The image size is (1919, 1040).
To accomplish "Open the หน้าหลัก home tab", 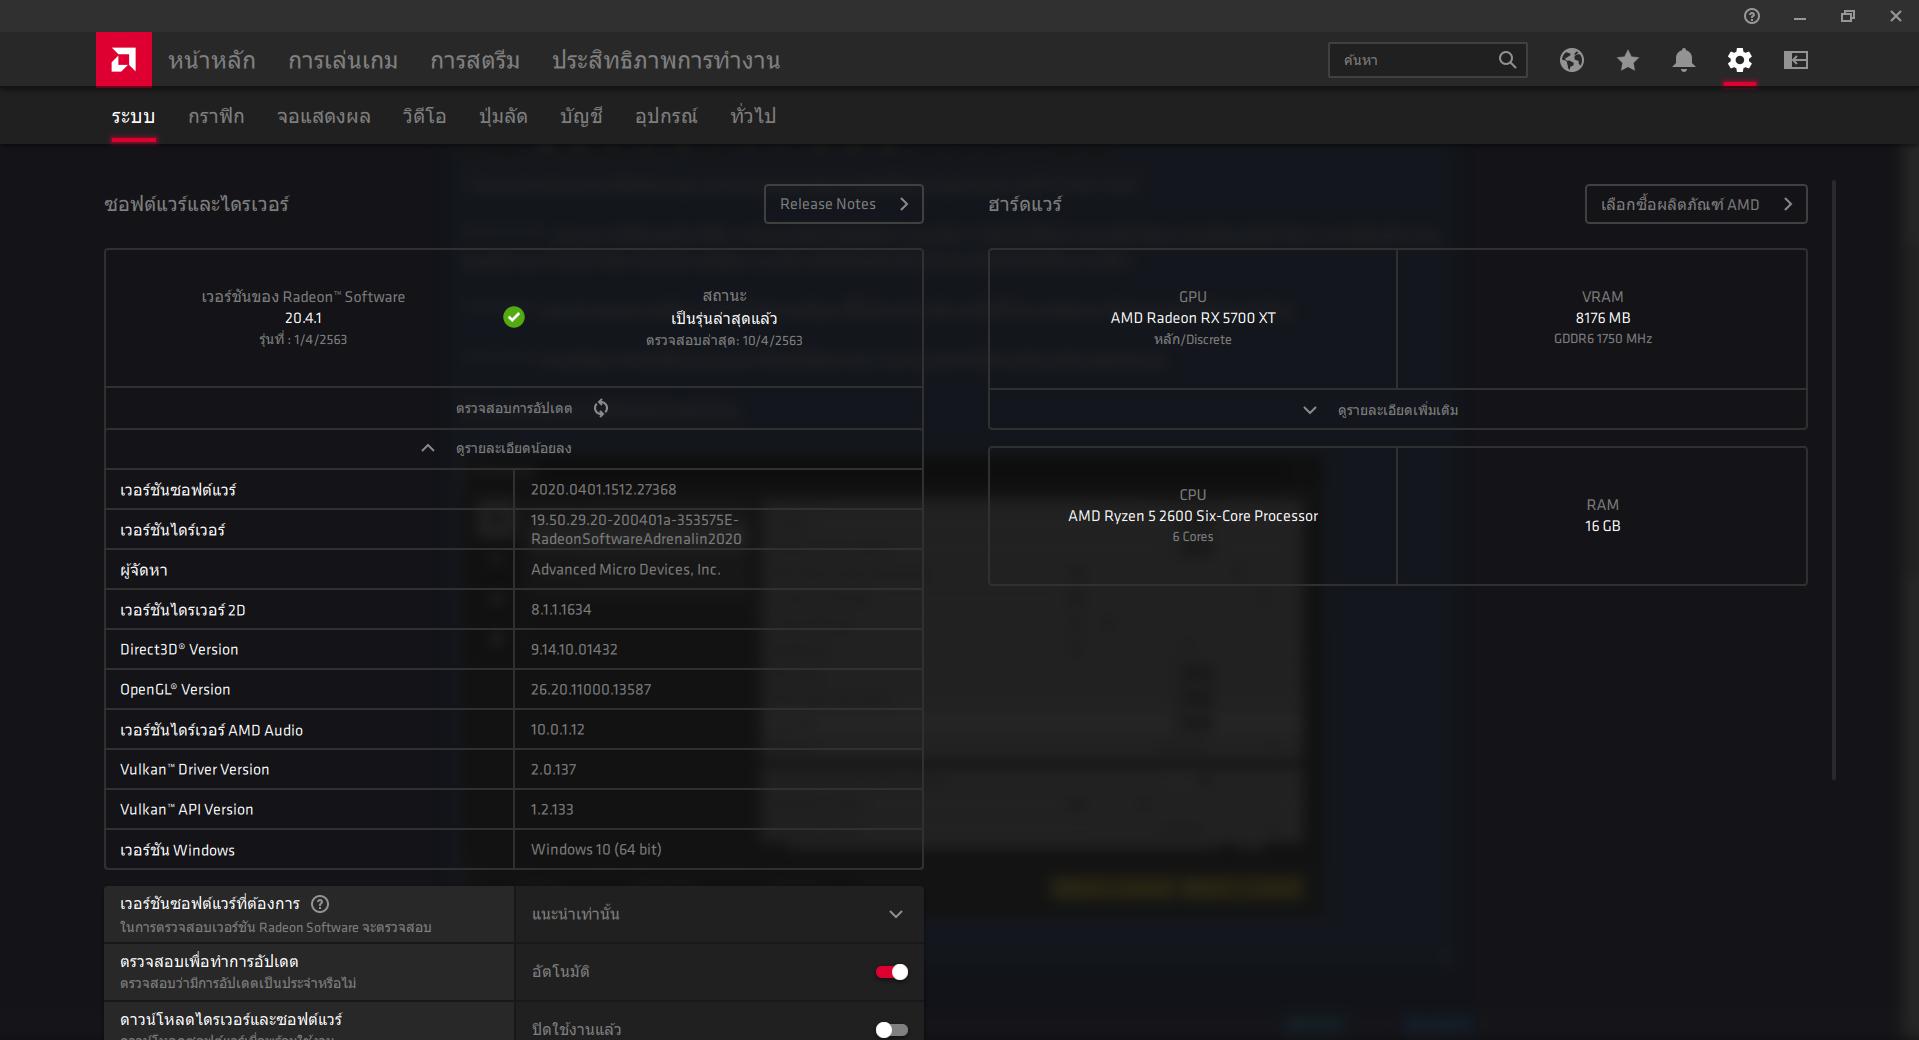I will coord(212,60).
